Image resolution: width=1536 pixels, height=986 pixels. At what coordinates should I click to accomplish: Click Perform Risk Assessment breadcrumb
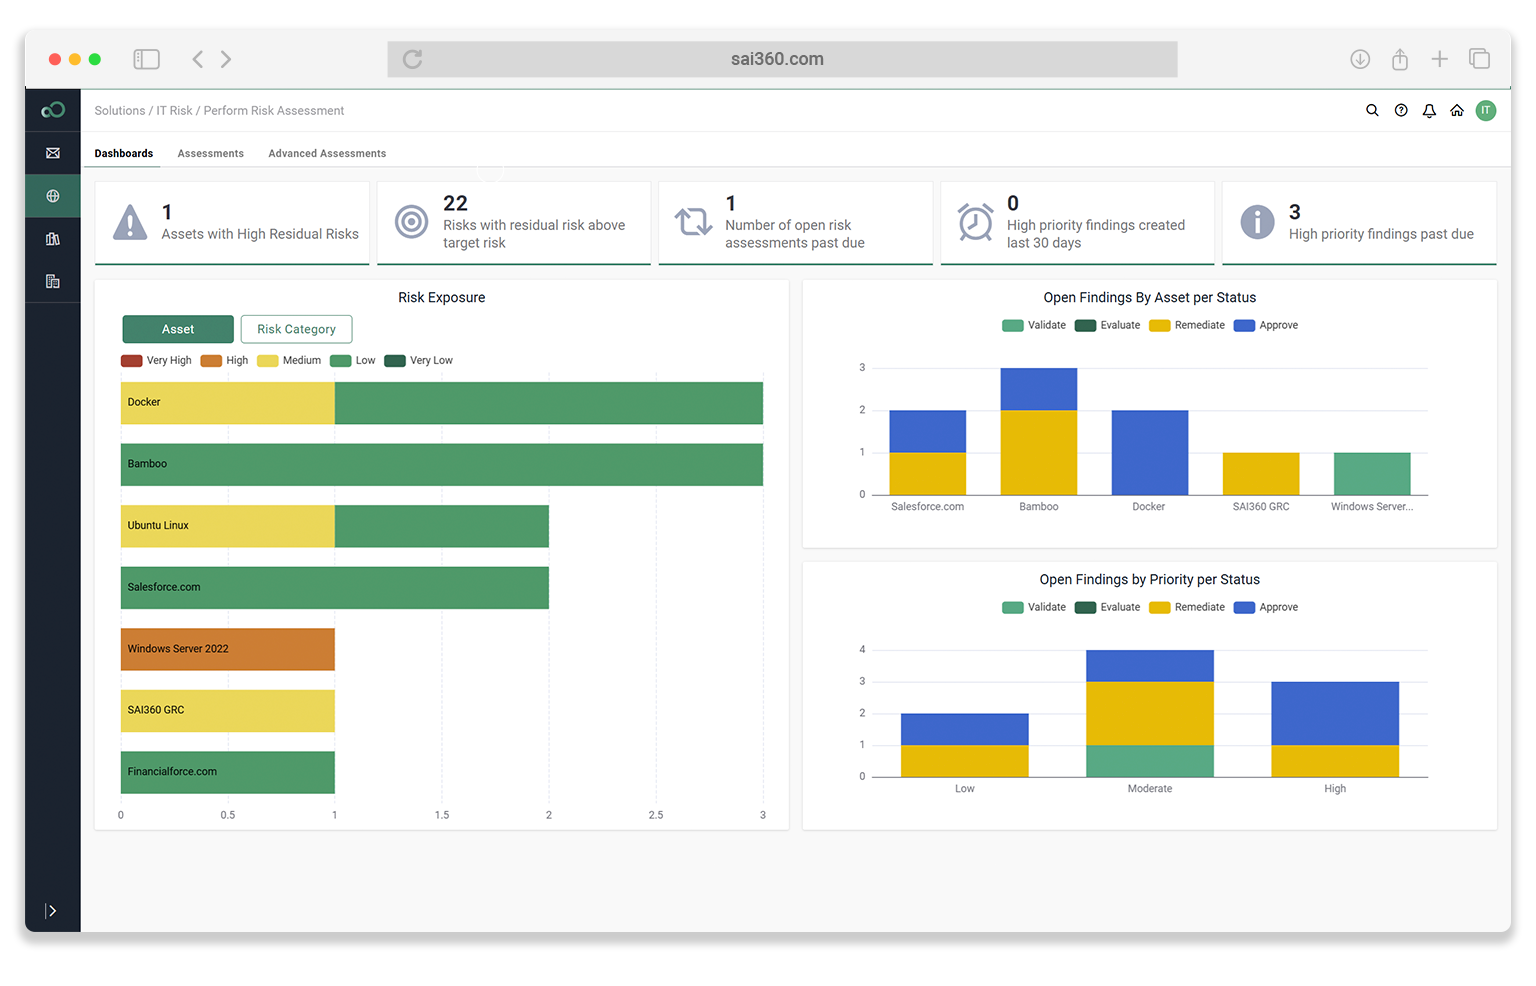[x=274, y=111]
